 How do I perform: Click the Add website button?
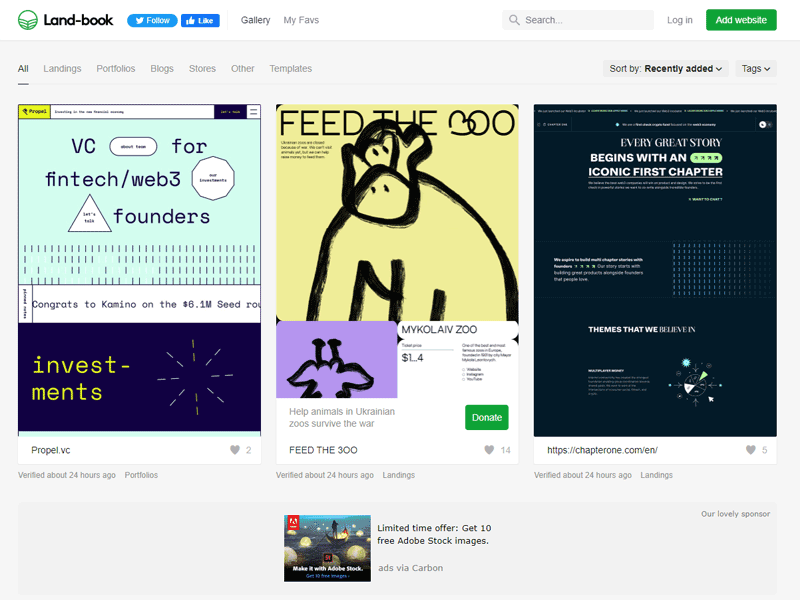741,20
